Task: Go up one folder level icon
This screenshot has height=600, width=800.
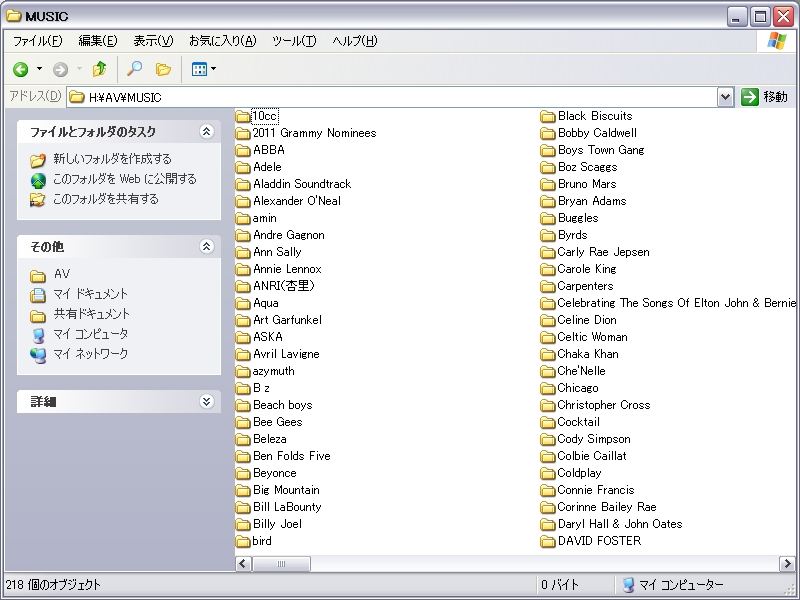Action: pos(99,69)
